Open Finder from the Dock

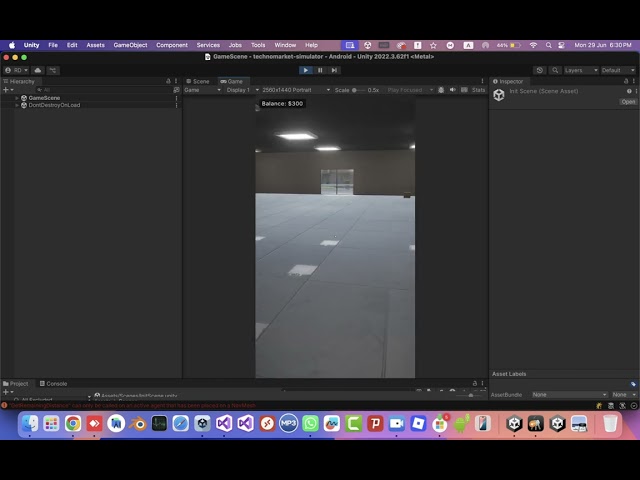(30, 424)
